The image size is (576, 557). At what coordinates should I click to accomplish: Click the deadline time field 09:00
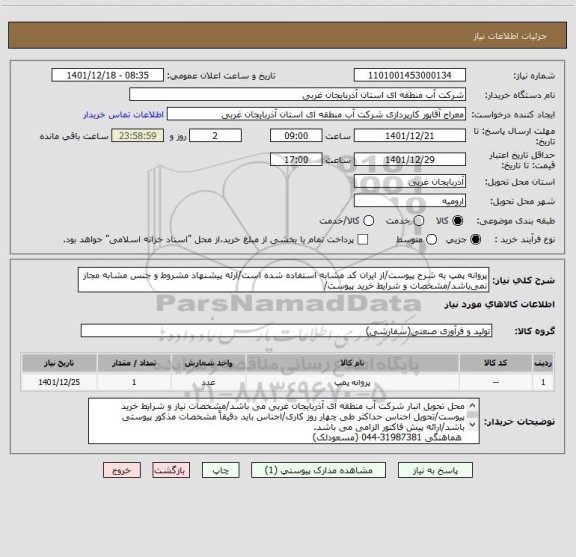click(296, 136)
